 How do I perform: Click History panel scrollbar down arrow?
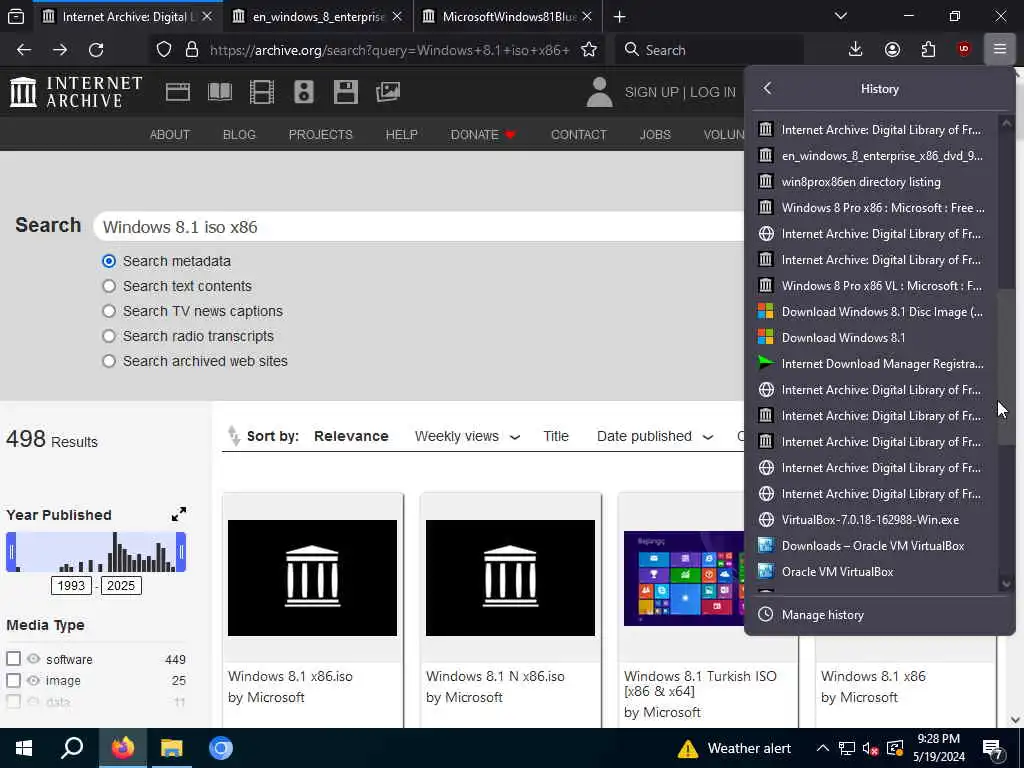tap(1006, 584)
